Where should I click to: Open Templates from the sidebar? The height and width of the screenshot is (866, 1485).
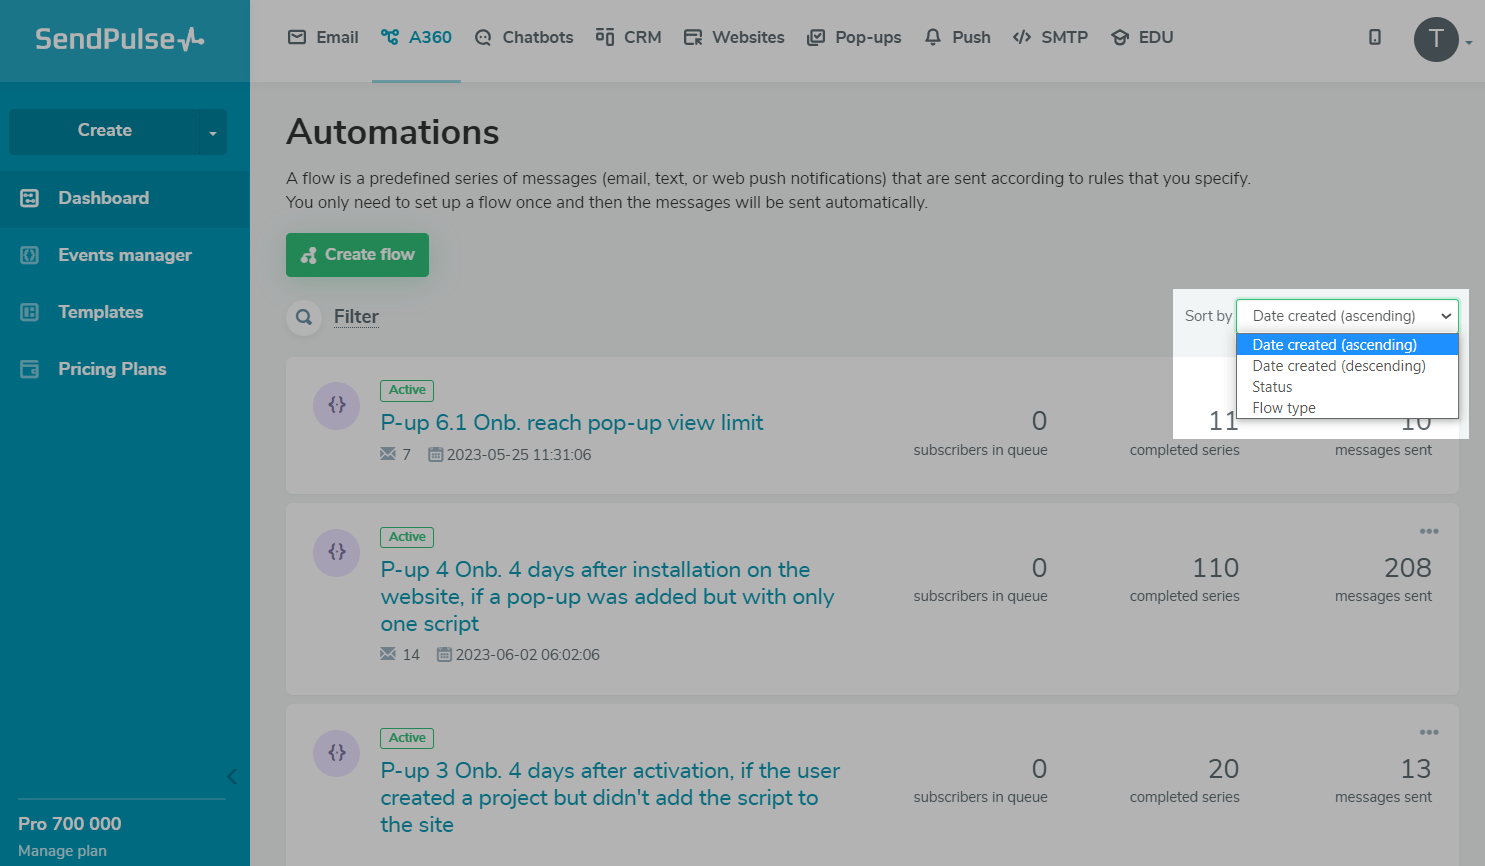tap(100, 312)
